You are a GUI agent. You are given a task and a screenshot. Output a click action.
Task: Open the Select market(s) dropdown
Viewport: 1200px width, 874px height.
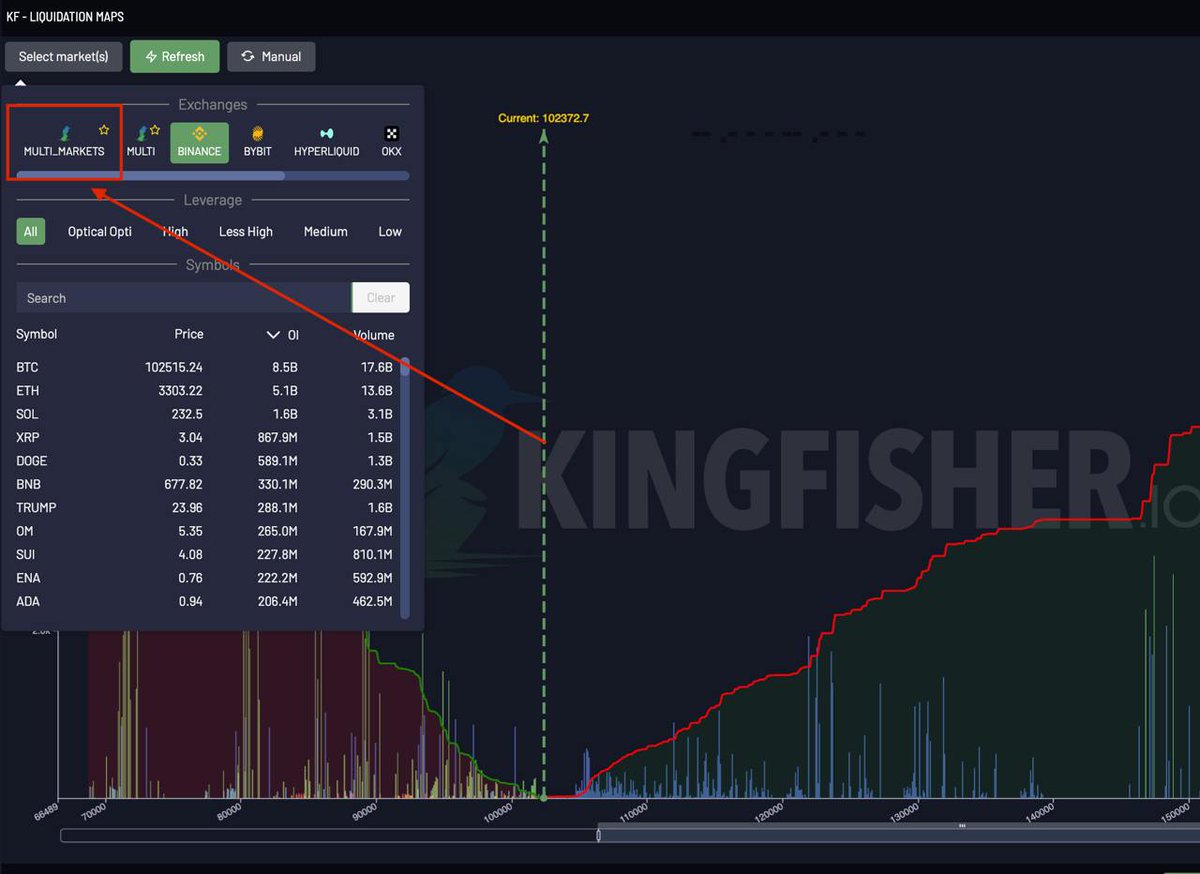click(x=63, y=57)
